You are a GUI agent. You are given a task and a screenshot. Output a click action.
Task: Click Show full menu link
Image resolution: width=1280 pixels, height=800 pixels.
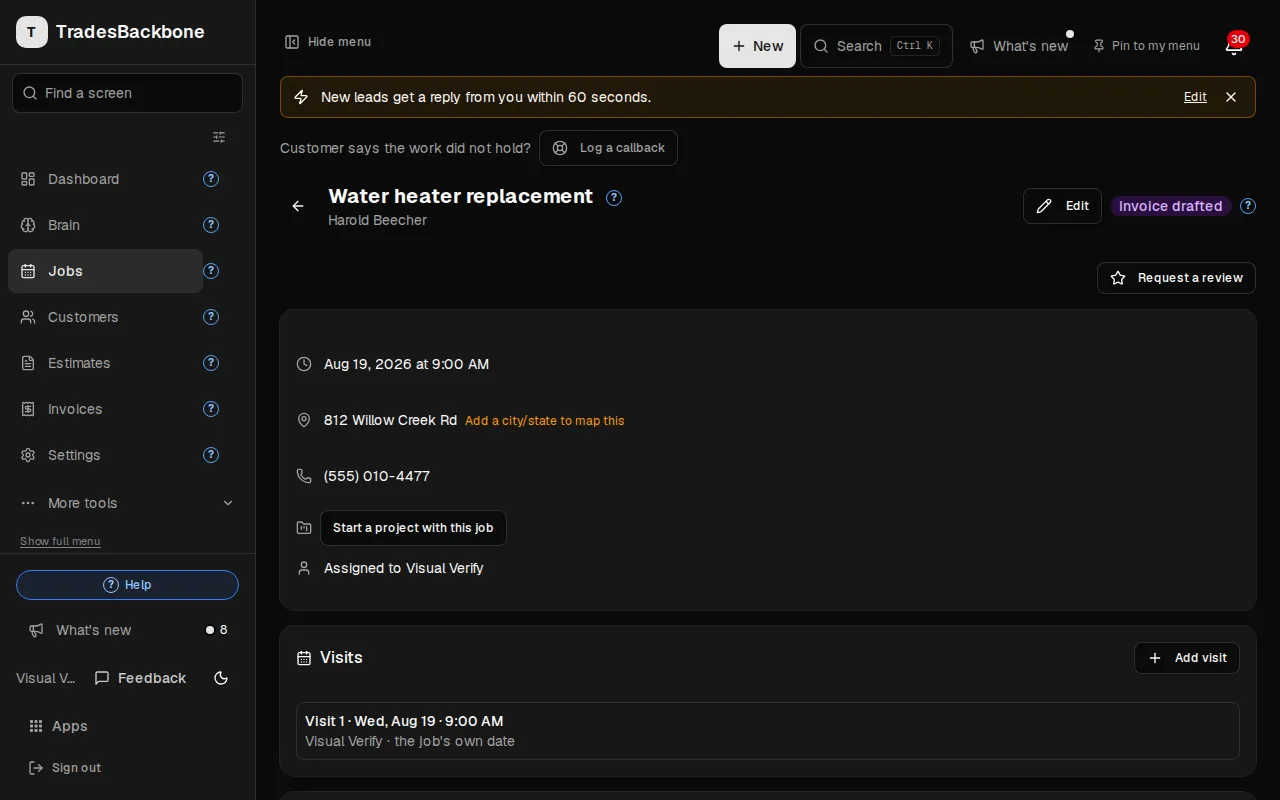pos(60,541)
